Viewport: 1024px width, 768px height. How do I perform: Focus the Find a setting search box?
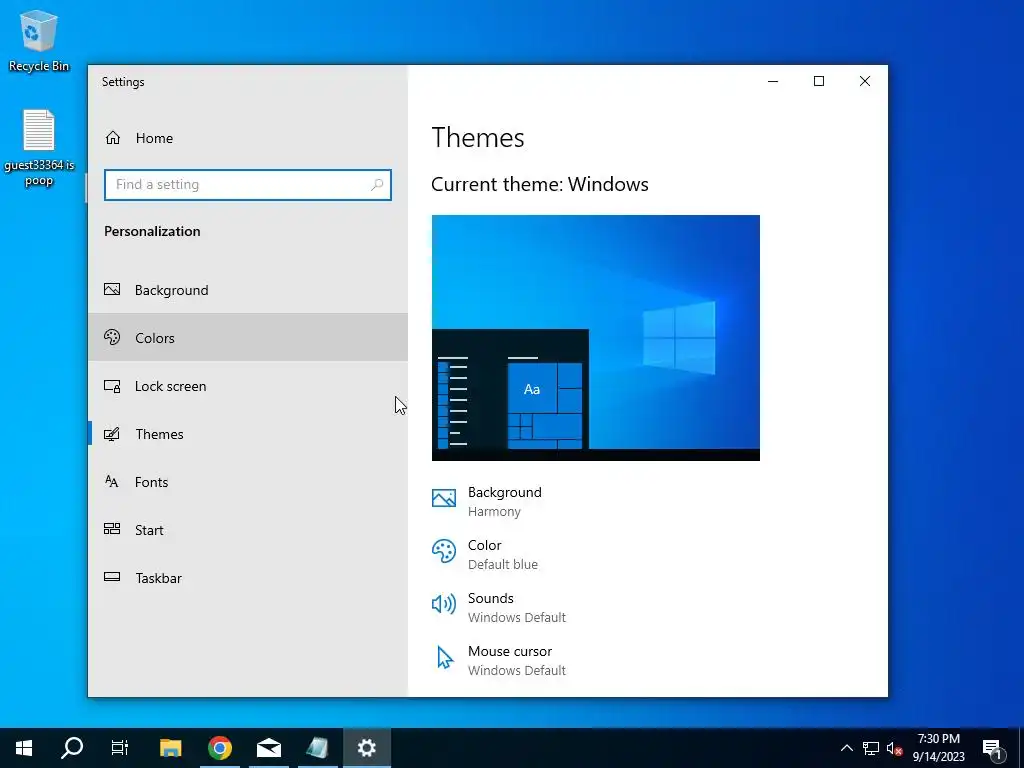[x=248, y=185]
